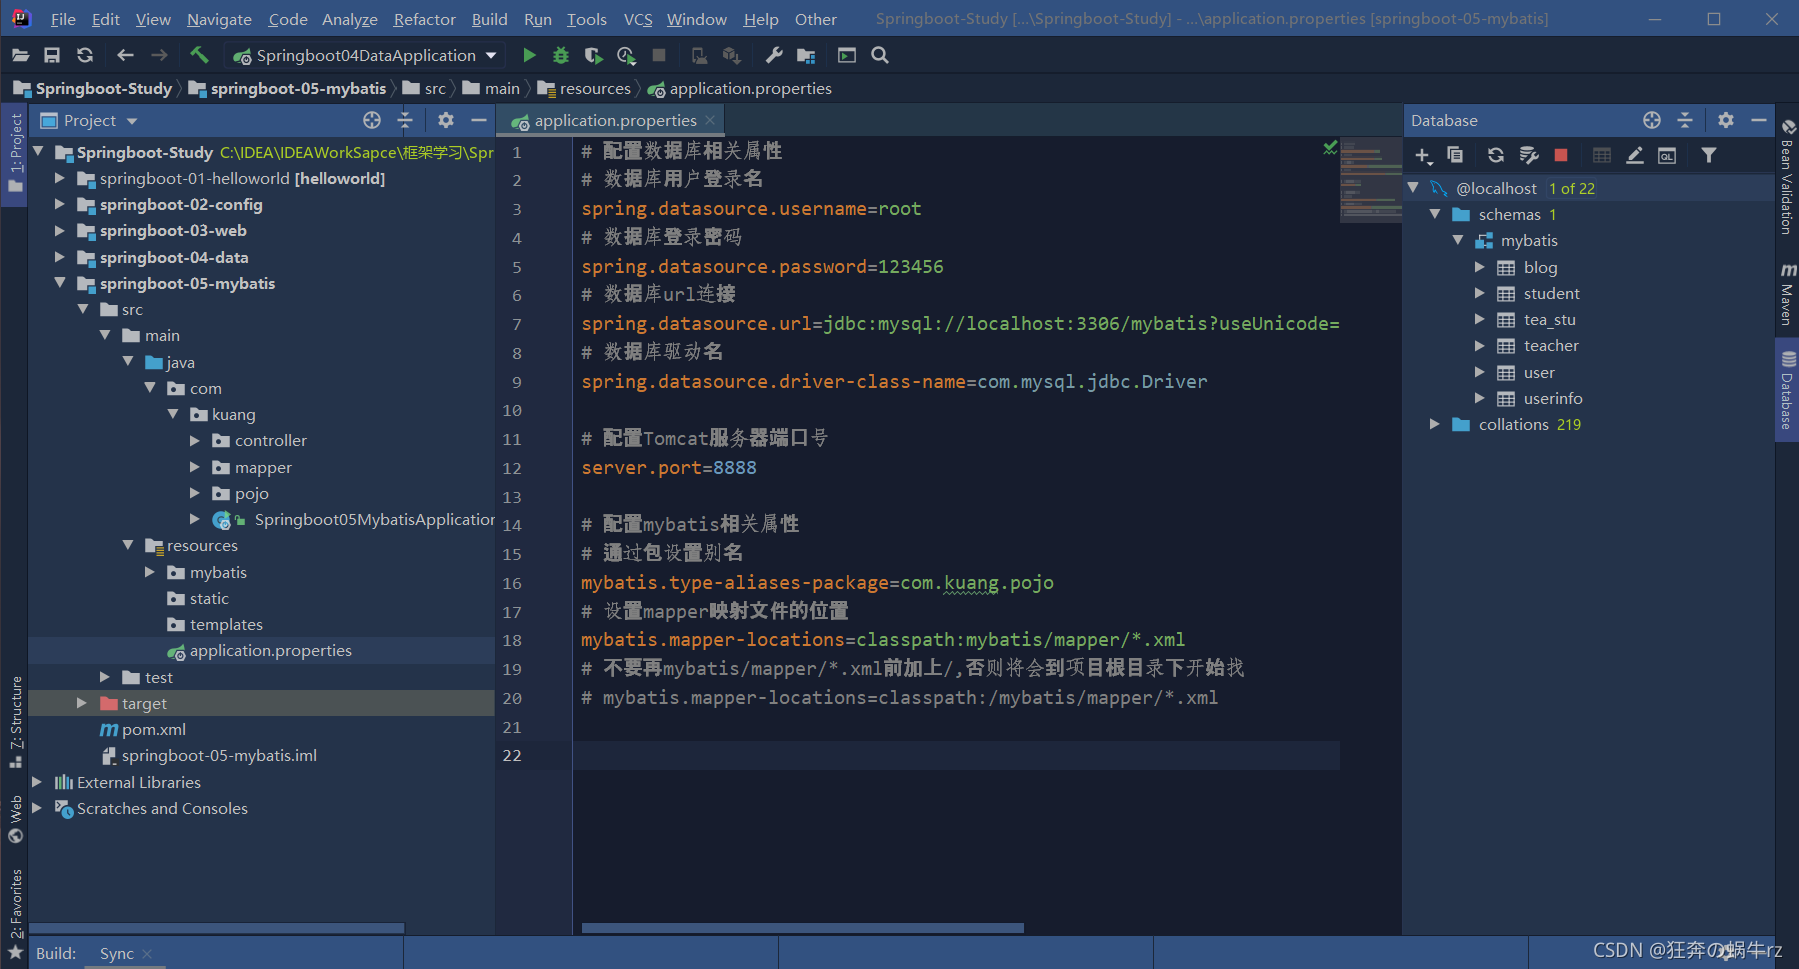Open run configuration Springboot04DataApplication dropdown
This screenshot has height=969, width=1799.
365,55
